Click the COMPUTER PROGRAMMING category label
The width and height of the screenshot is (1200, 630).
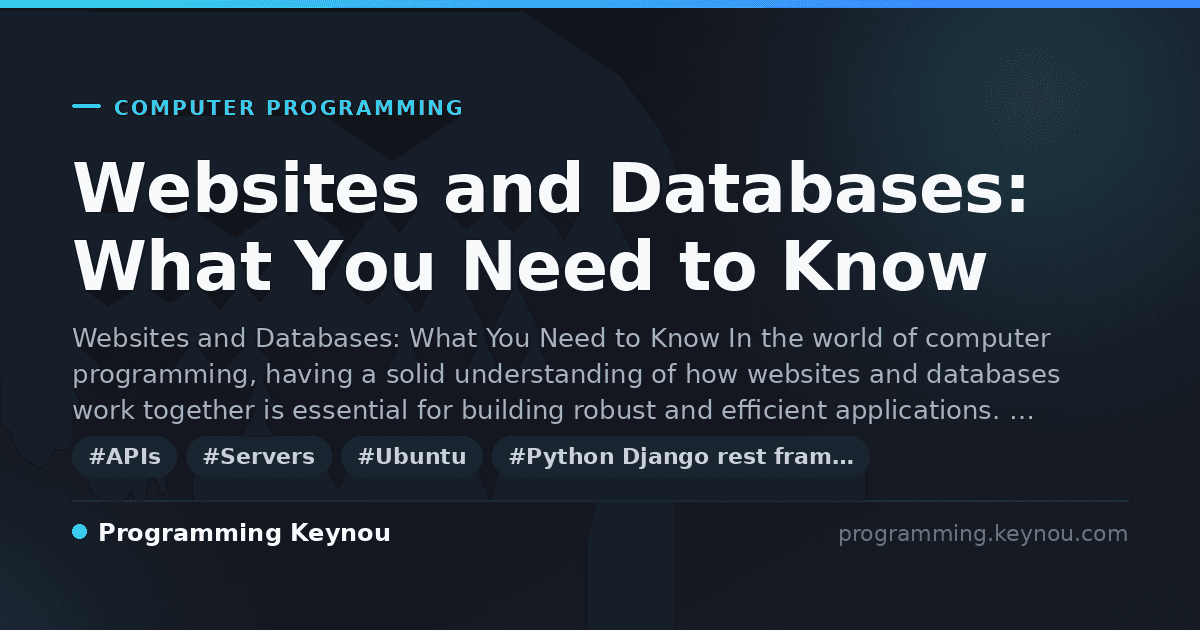[x=289, y=108]
